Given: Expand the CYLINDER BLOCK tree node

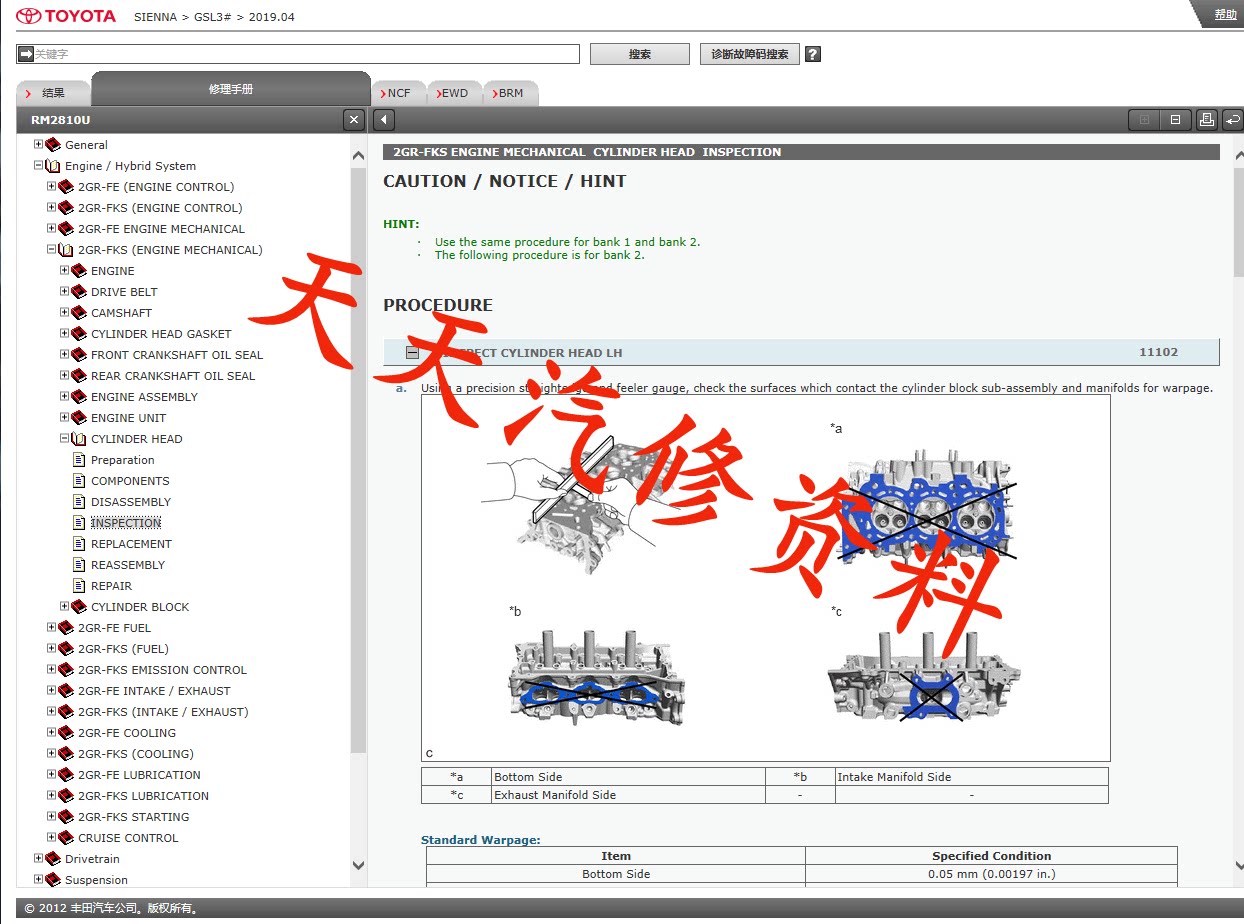Looking at the screenshot, I should pyautogui.click(x=65, y=607).
